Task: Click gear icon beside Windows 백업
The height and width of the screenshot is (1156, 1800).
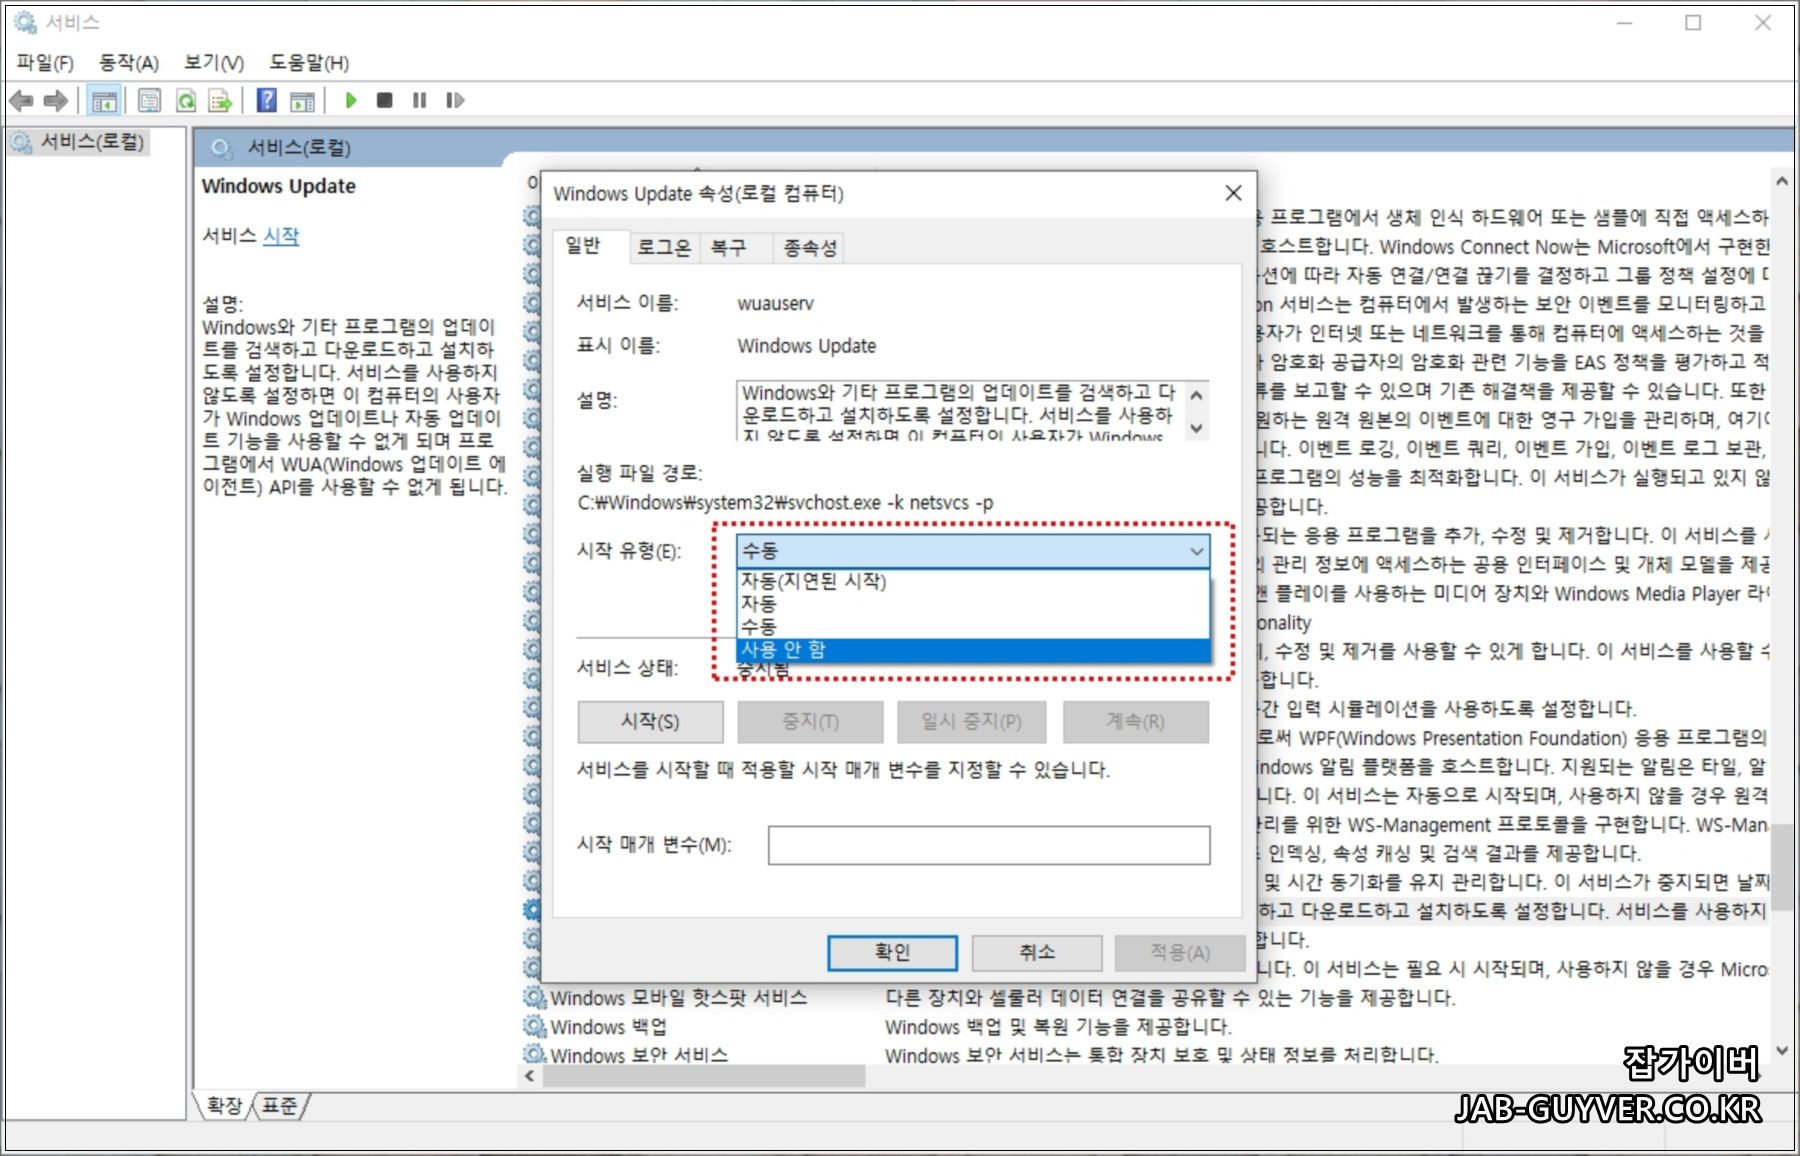Action: tap(535, 1027)
